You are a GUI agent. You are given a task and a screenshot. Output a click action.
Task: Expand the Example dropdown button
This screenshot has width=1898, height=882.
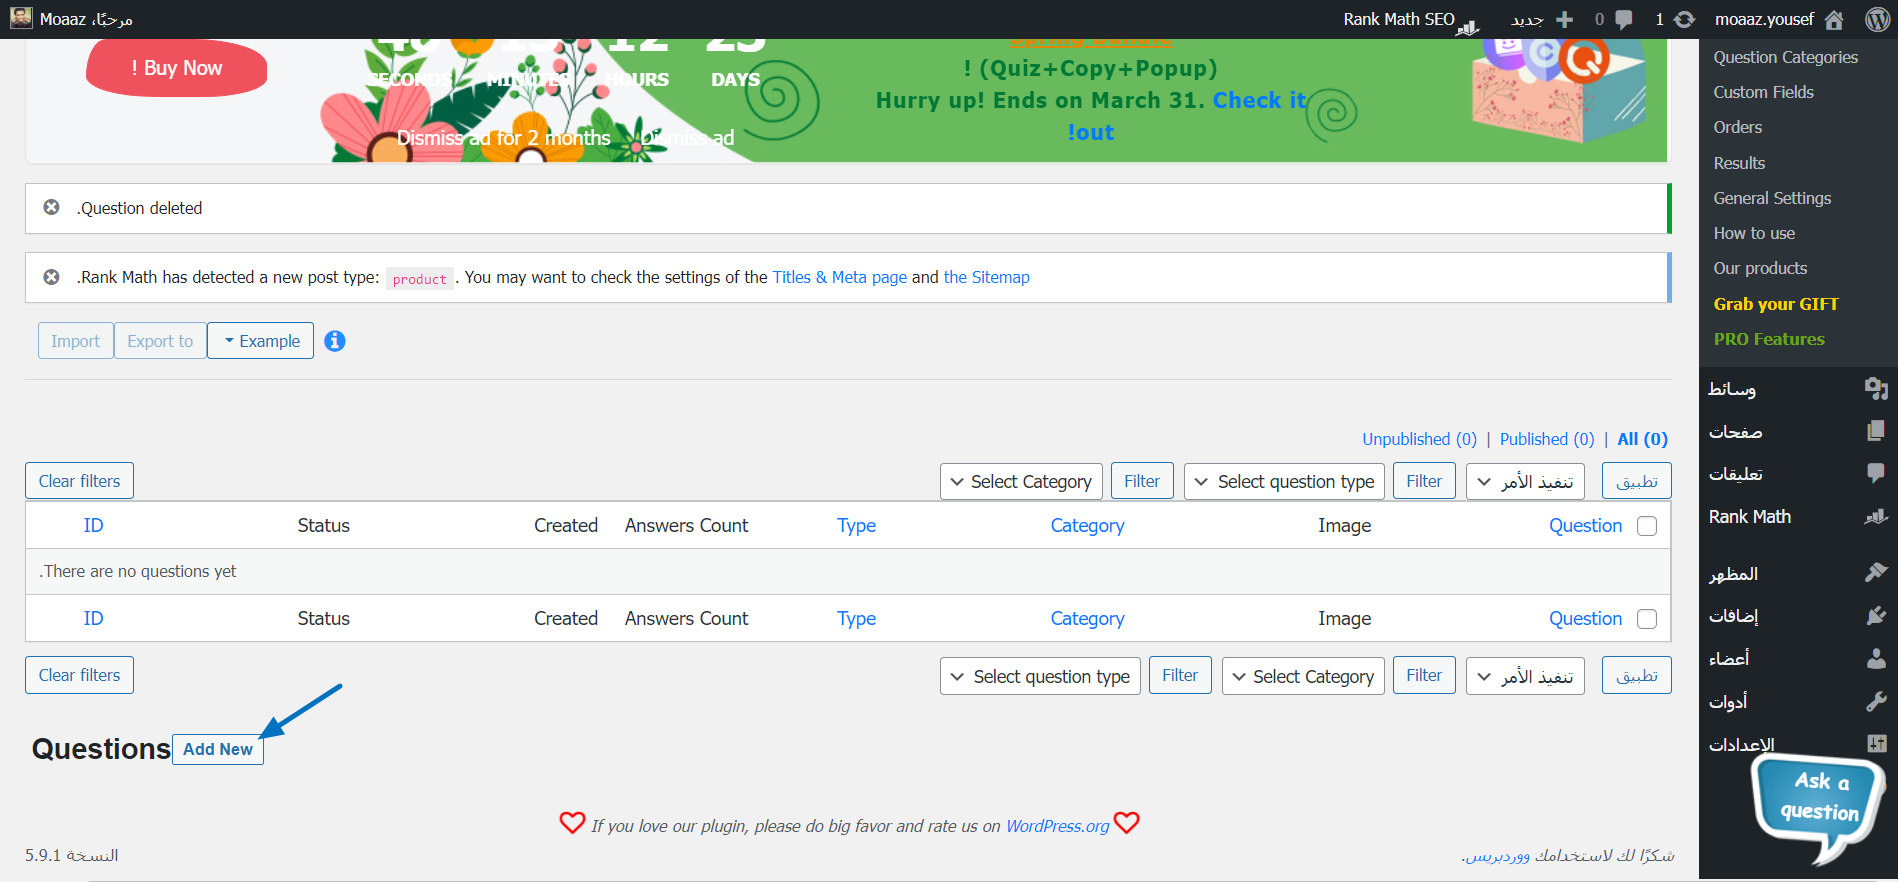(x=260, y=341)
